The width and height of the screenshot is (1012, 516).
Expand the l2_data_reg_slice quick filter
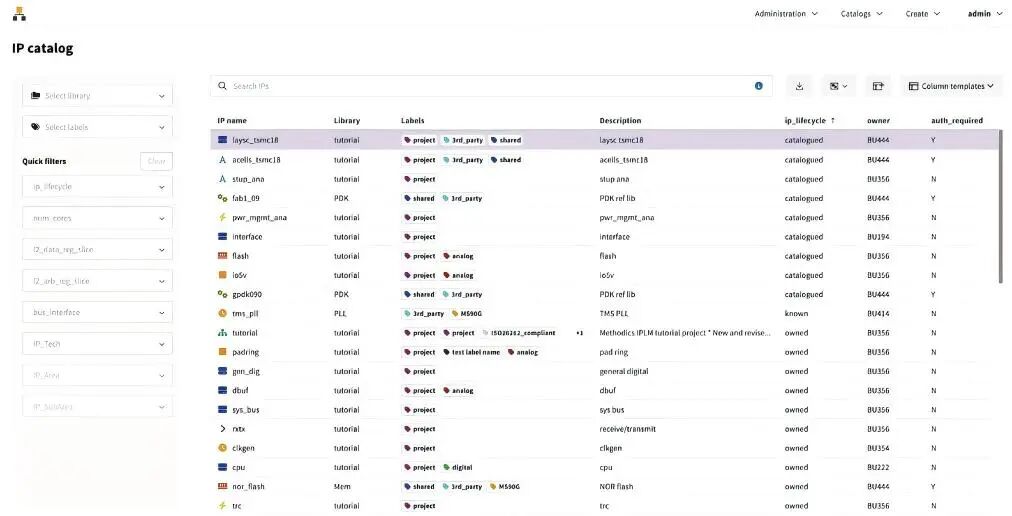pyautogui.click(x=97, y=249)
